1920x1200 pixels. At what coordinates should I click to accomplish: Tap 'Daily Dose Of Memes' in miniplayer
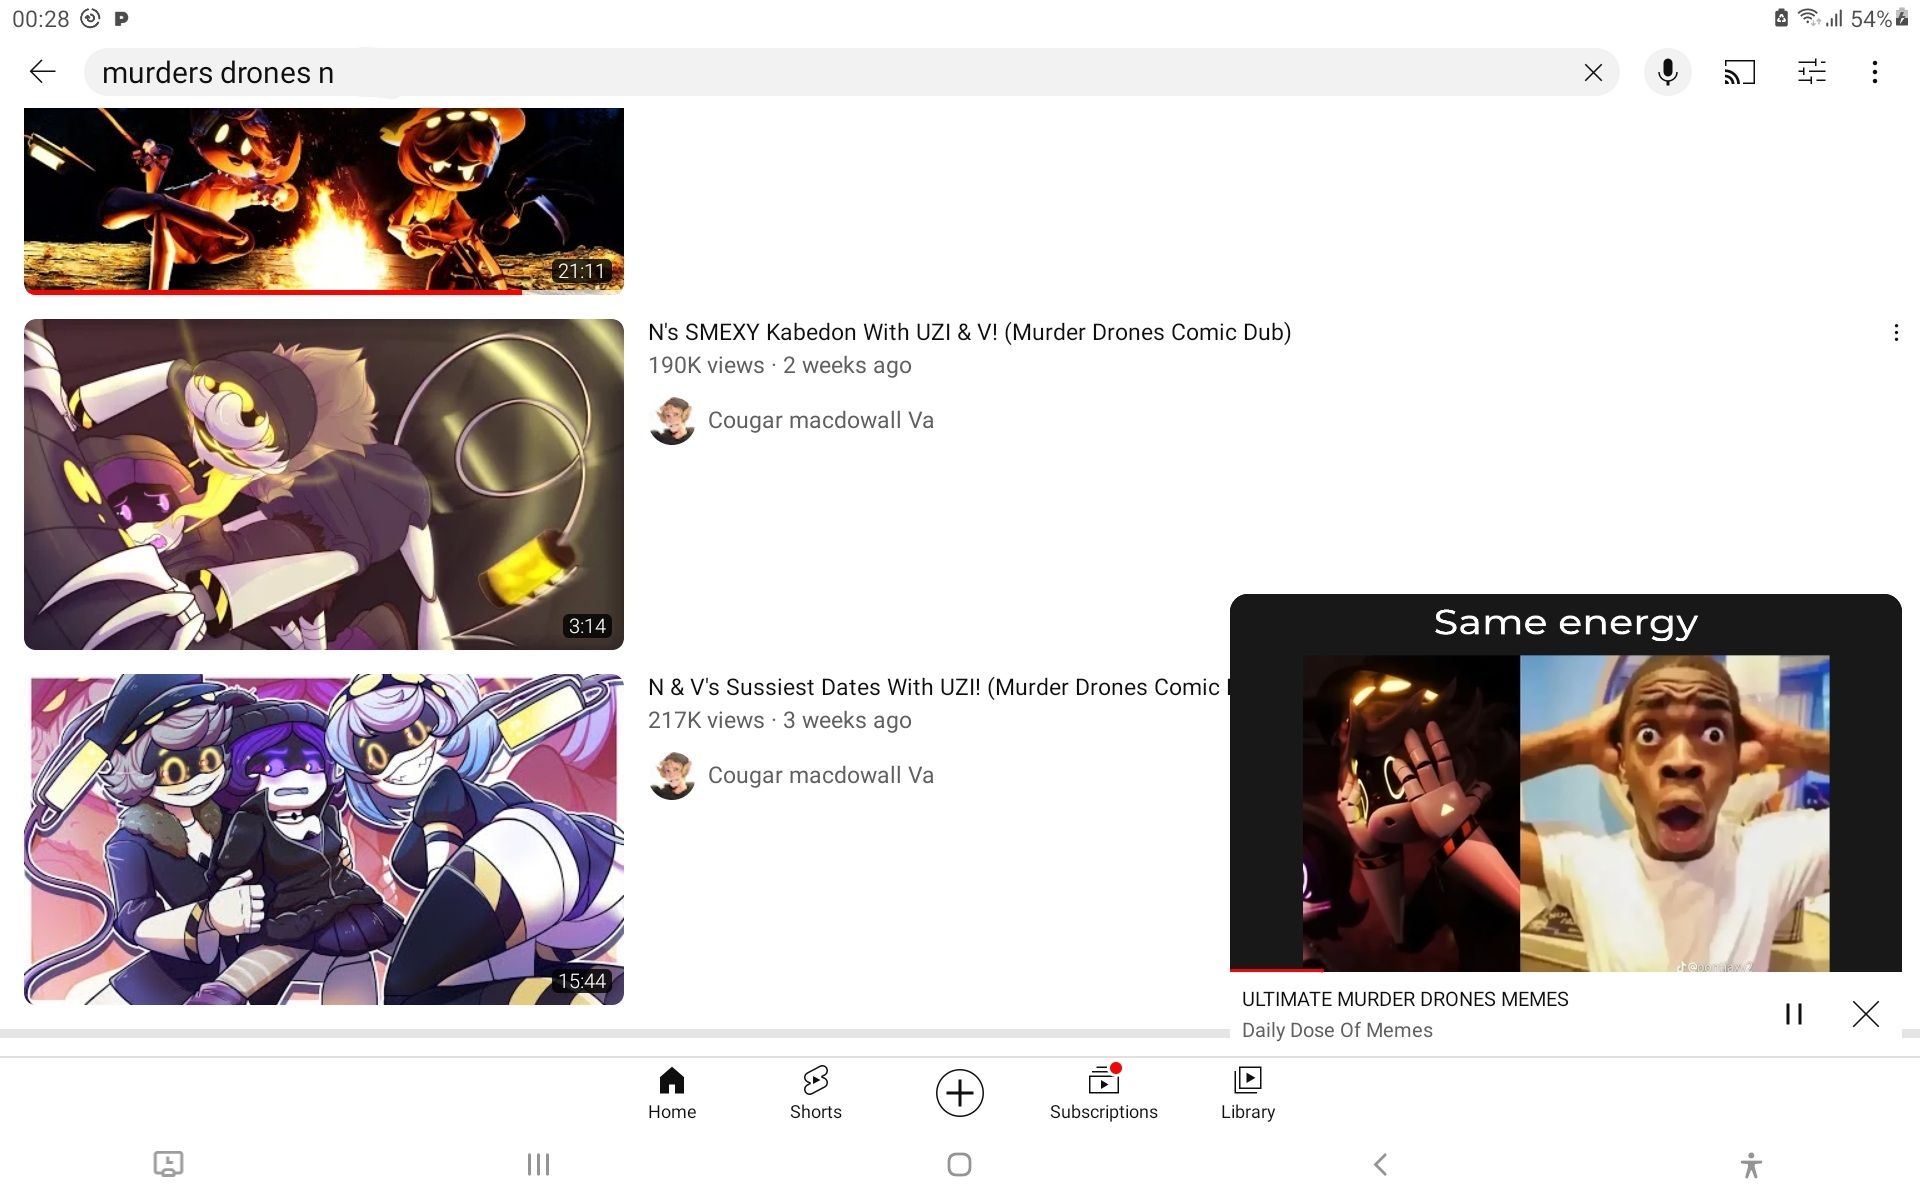point(1337,1030)
